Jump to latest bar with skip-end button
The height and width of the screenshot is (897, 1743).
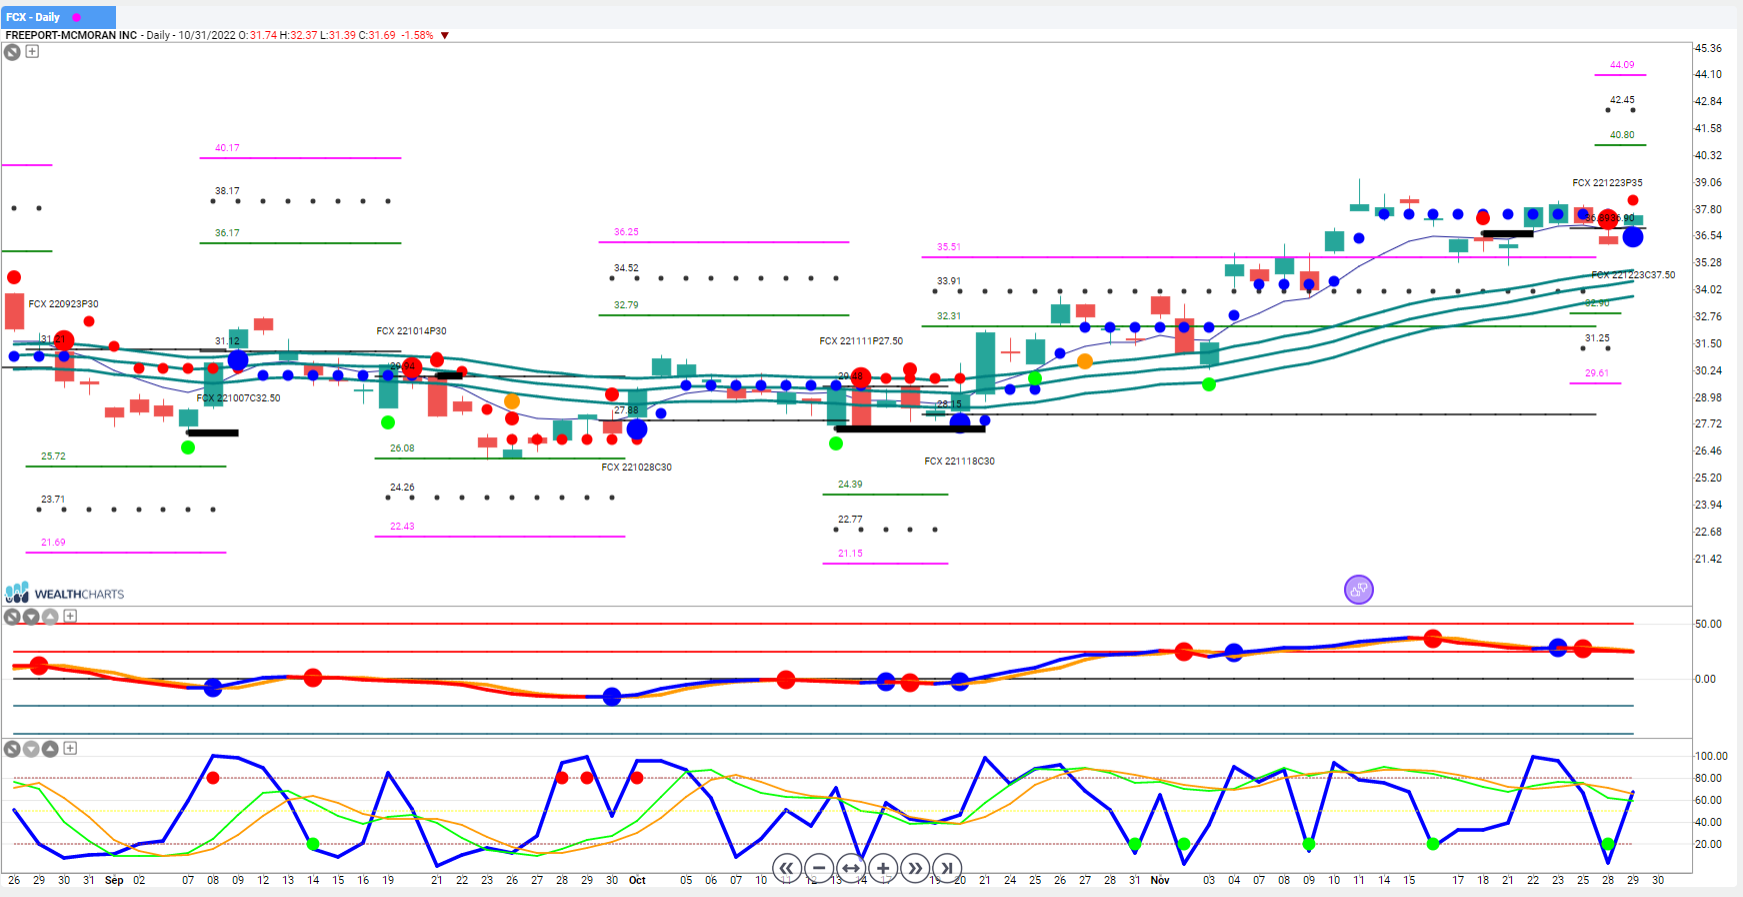[x=947, y=868]
